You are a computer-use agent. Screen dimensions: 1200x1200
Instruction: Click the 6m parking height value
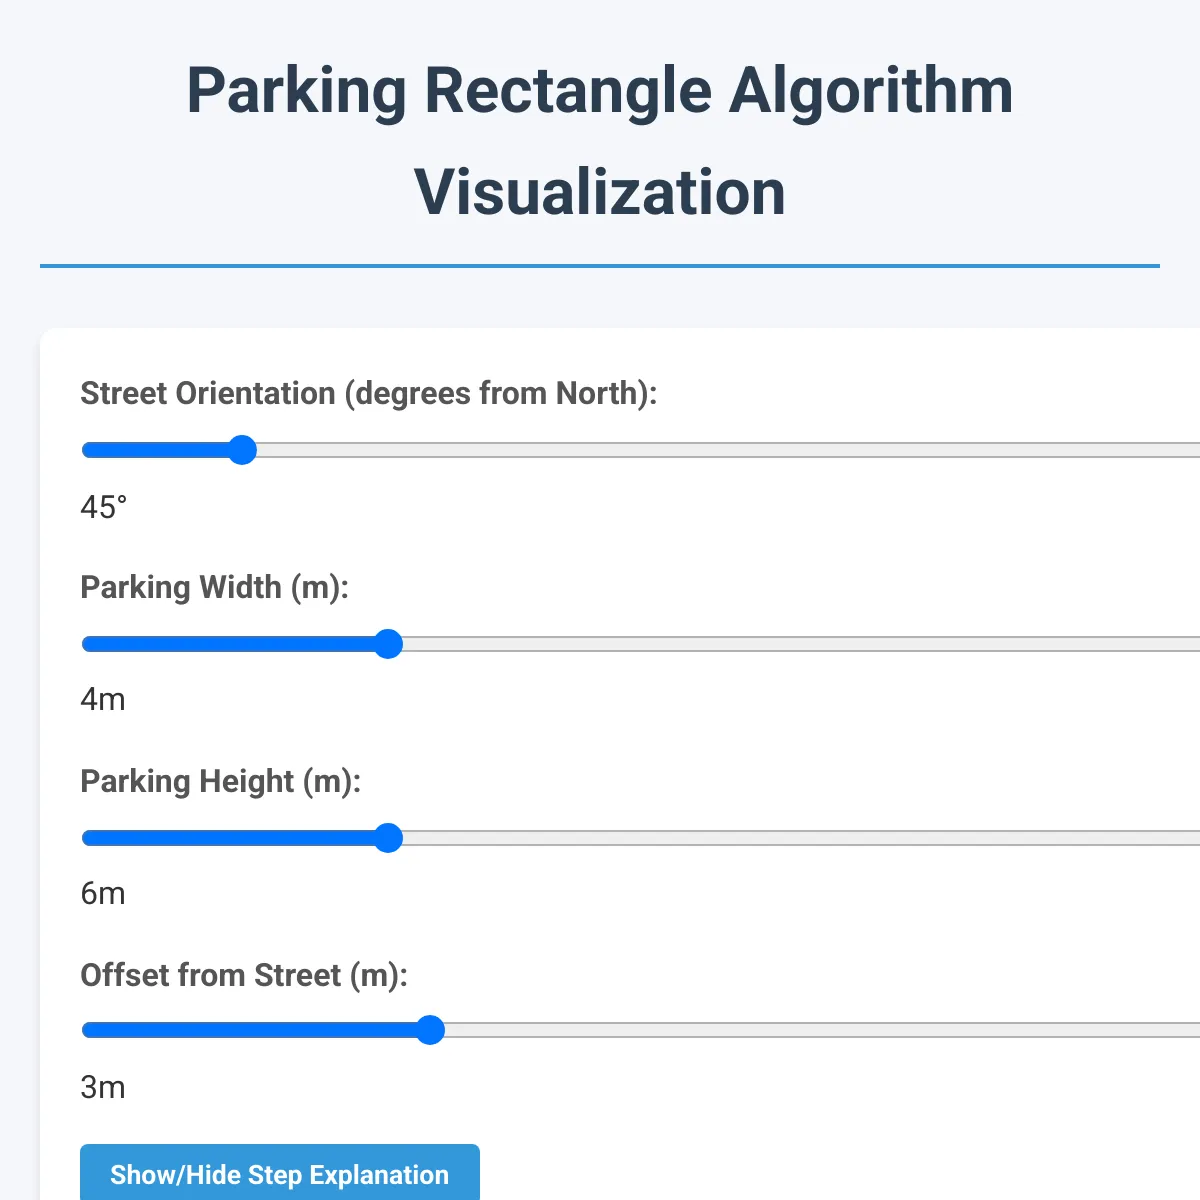pos(103,893)
